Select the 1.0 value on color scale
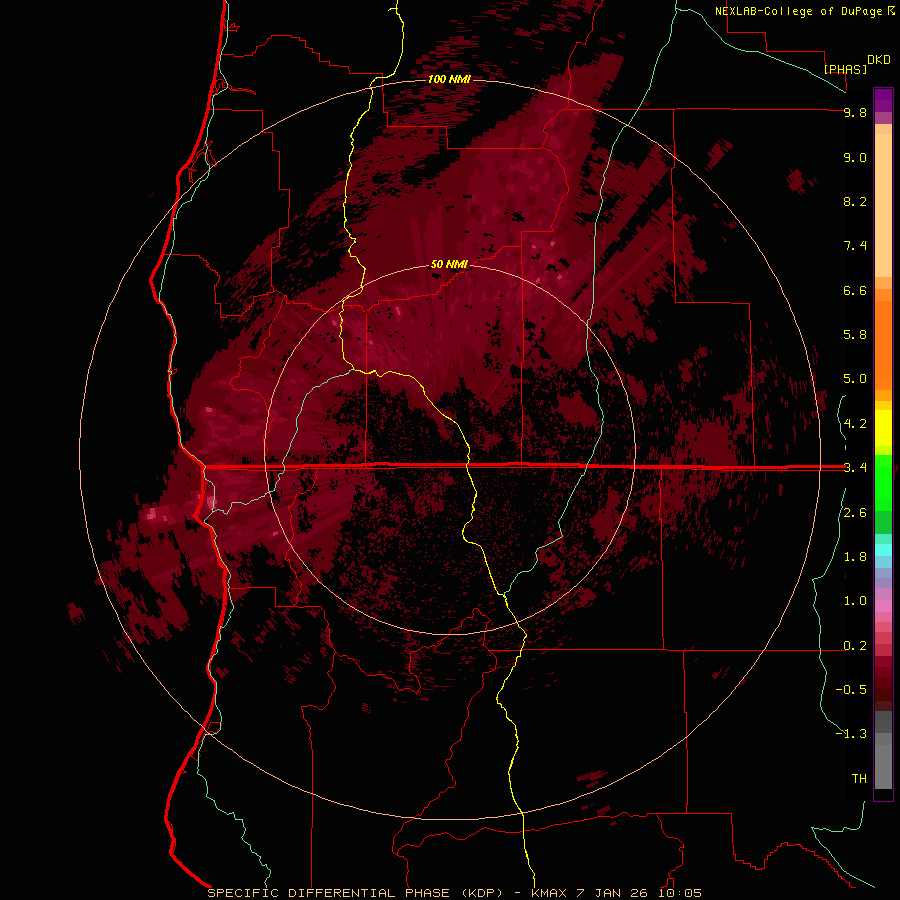Image resolution: width=900 pixels, height=900 pixels. (x=855, y=601)
